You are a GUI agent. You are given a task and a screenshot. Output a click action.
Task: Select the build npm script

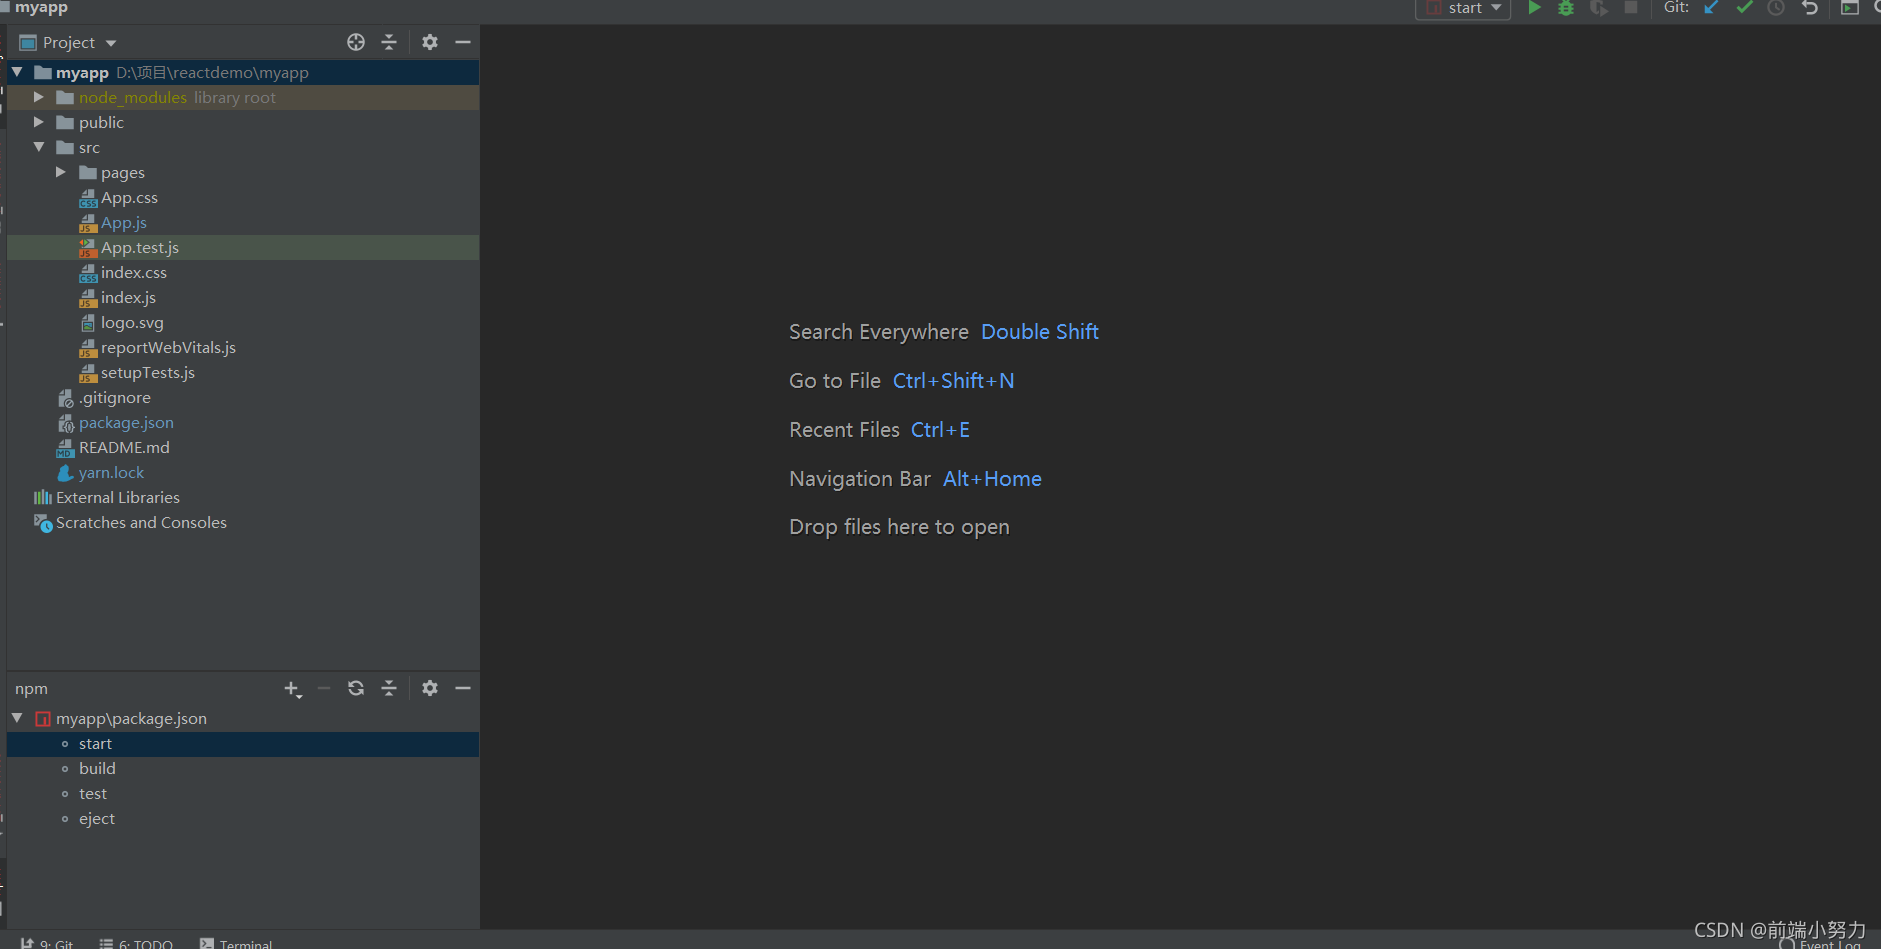97,768
